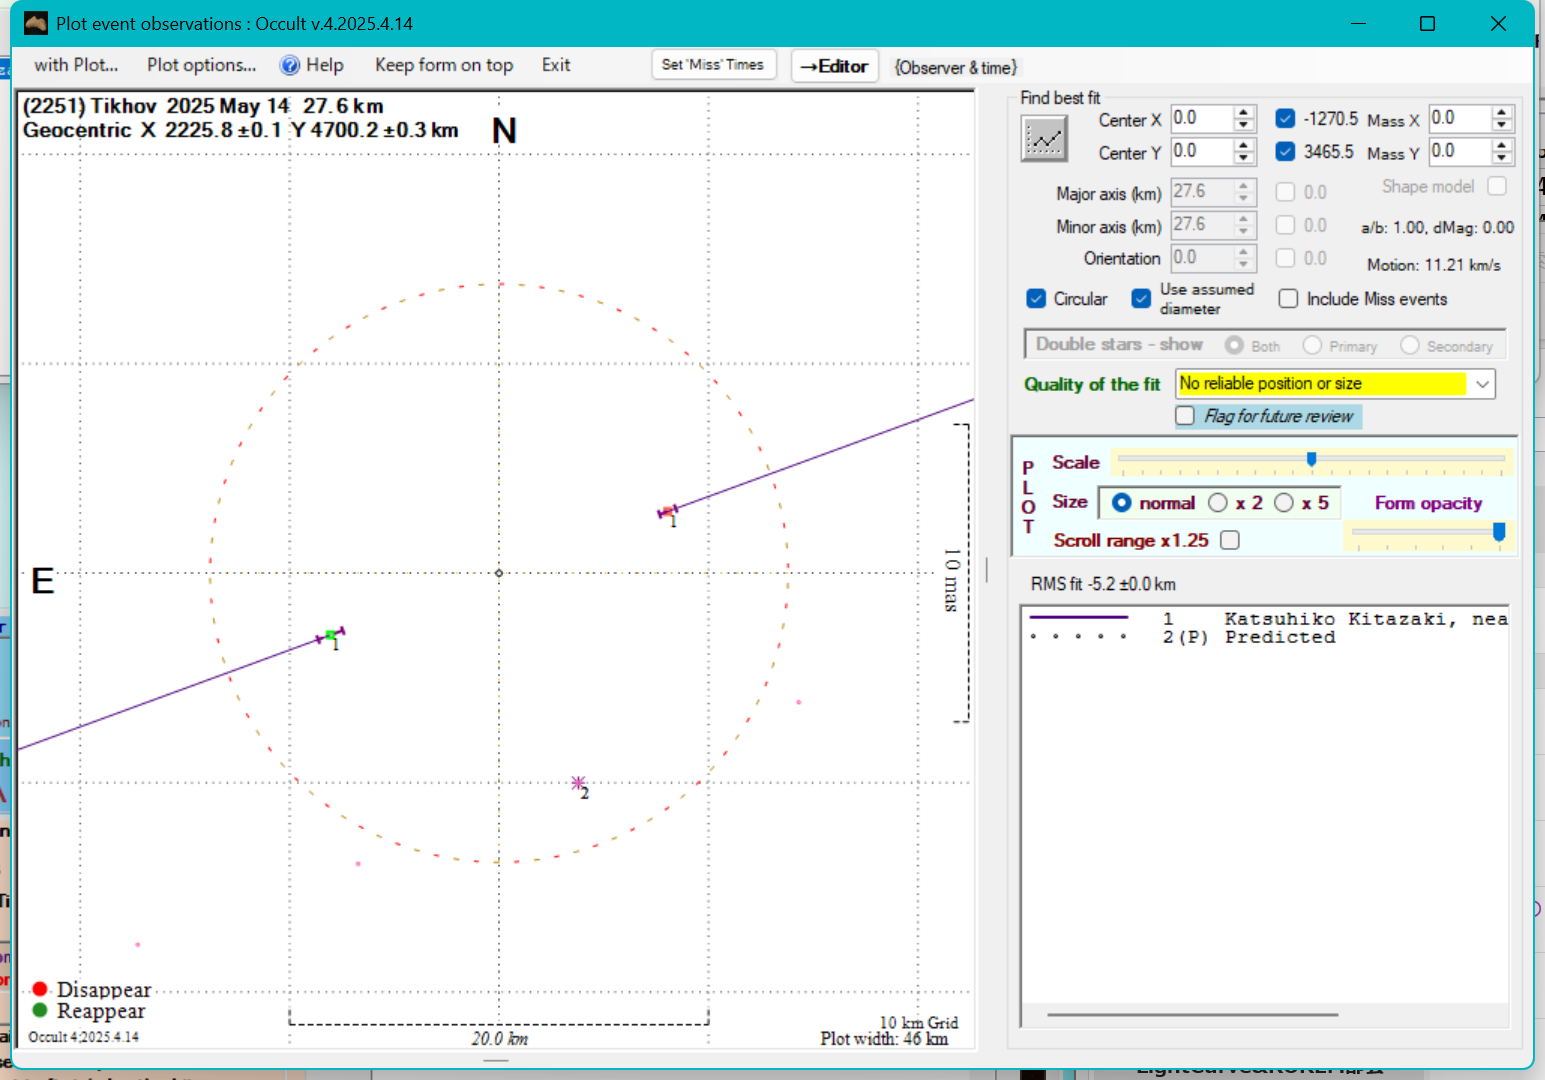This screenshot has width=1545, height=1080.
Task: Click the blue Help question mark icon
Action: (x=290, y=65)
